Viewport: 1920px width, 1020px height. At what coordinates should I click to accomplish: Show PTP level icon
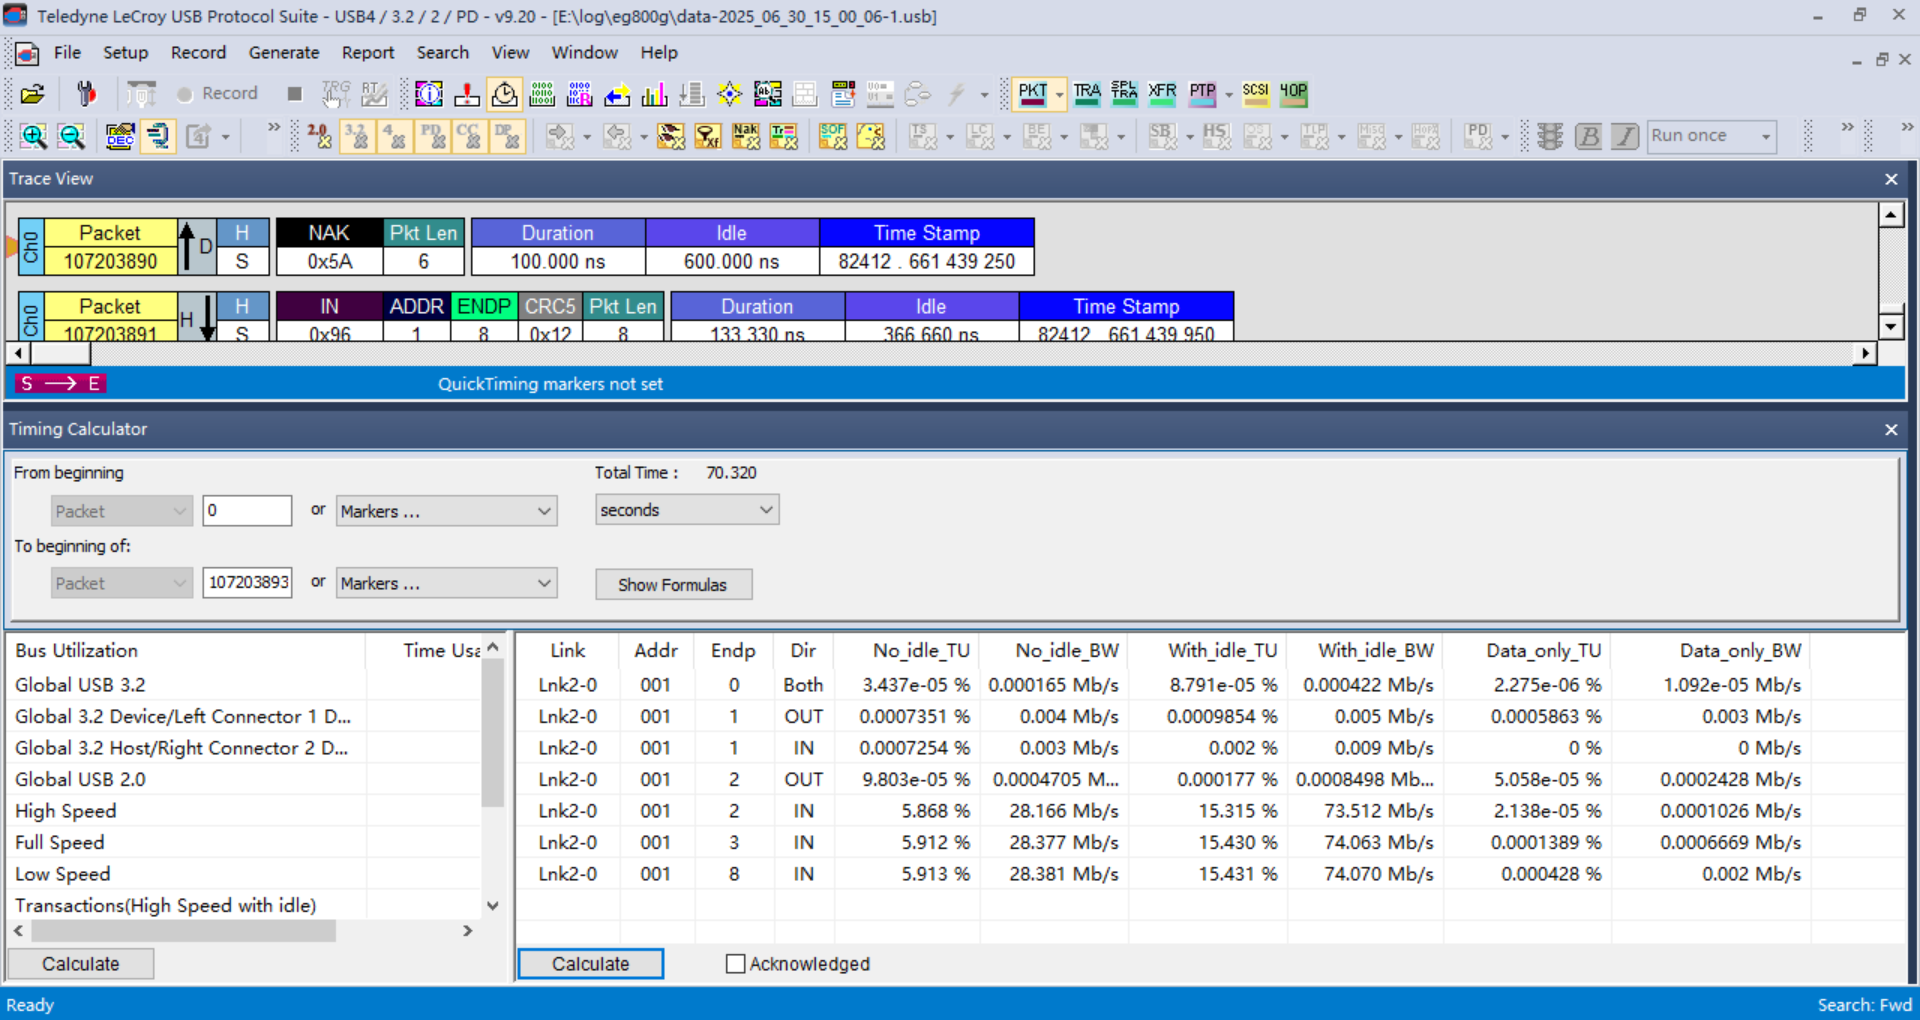click(1202, 94)
